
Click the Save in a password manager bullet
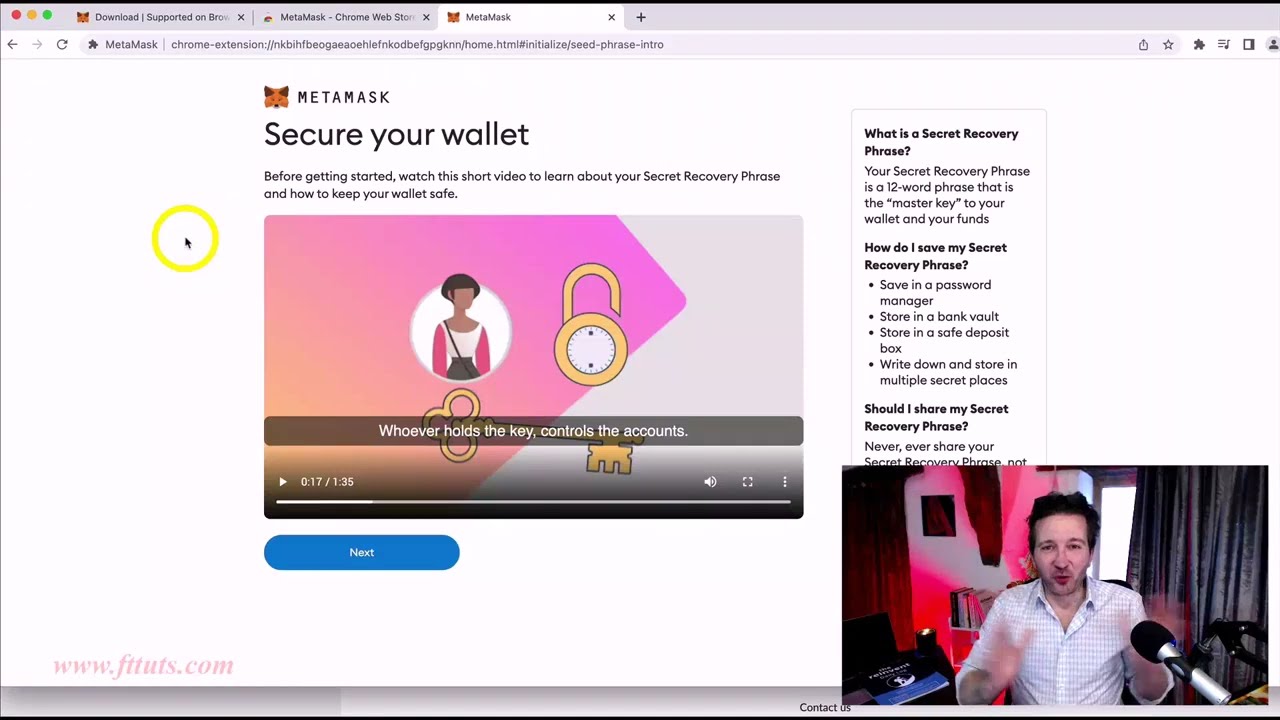(x=935, y=293)
